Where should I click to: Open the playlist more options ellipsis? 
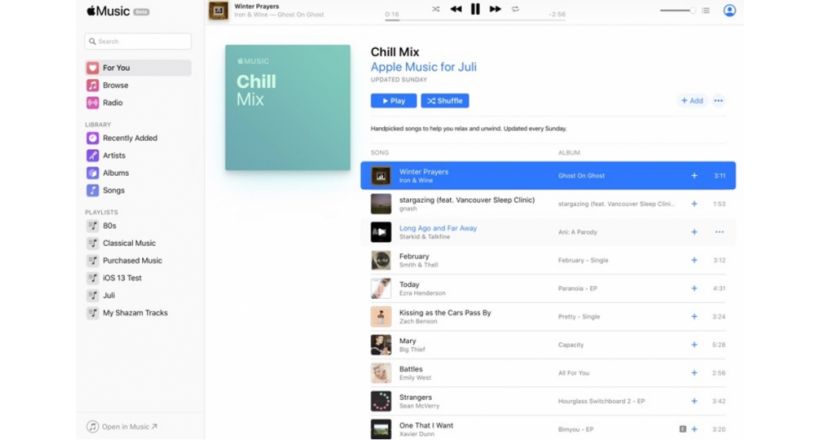(719, 100)
